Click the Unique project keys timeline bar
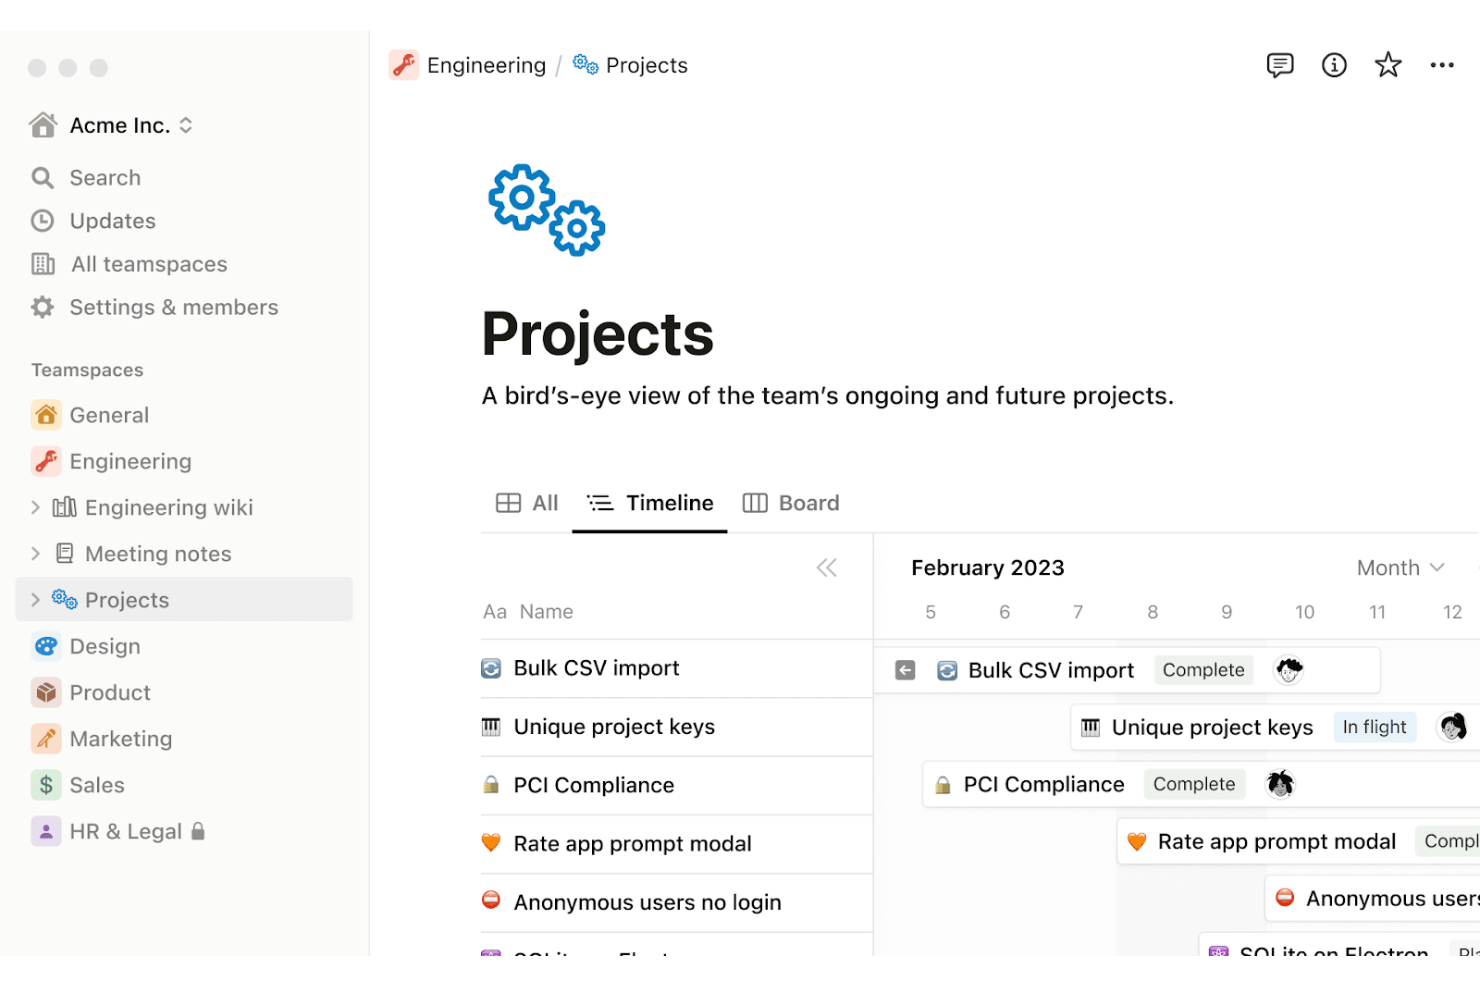Screen dimensions: 1480x987 click(1211, 728)
